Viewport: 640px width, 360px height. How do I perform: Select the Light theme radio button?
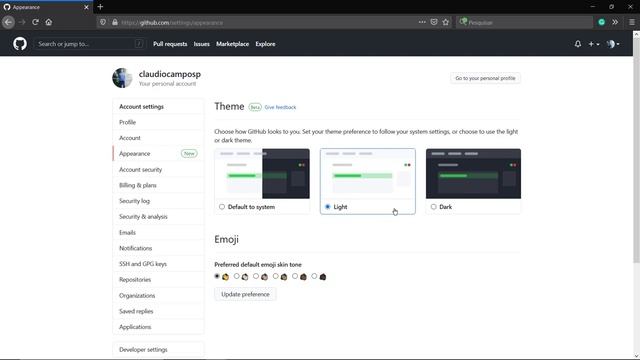327,207
